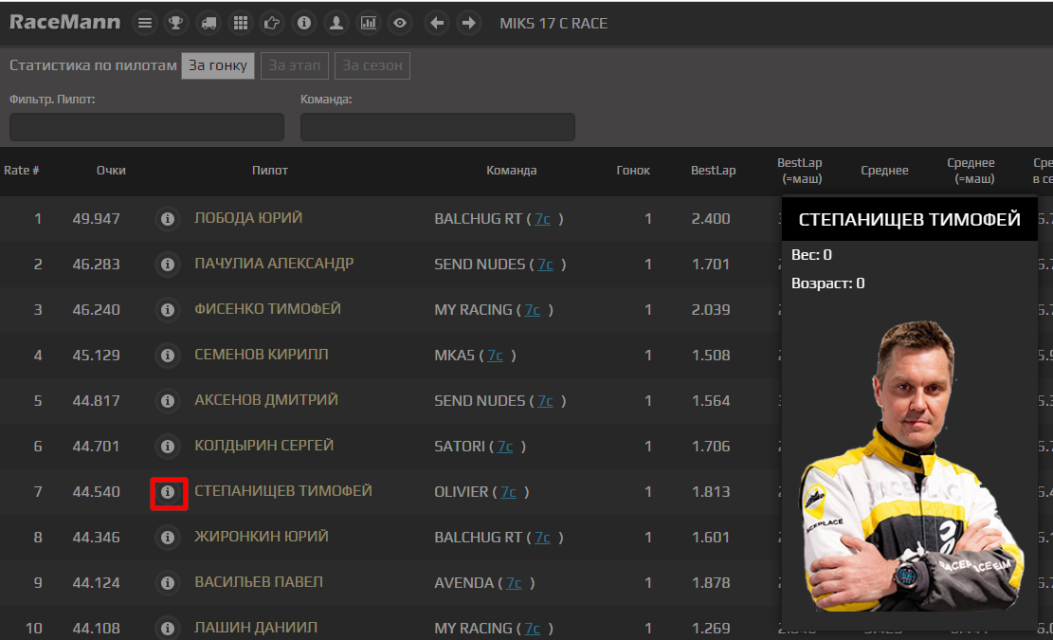Show info for СТЕПАНИЩЕВ ТИМОФЕЙ
Image resolution: width=1053 pixels, height=640 pixels.
(167, 492)
